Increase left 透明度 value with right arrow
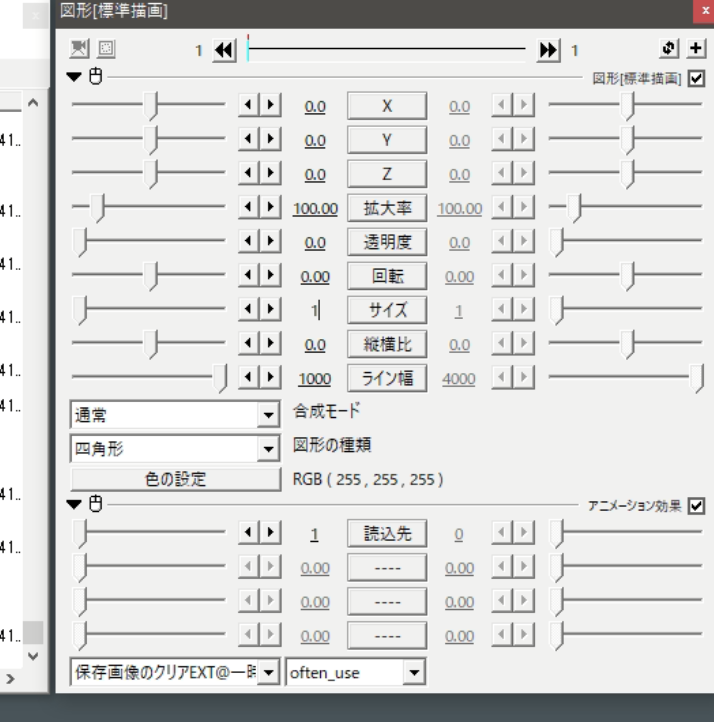 tap(271, 241)
